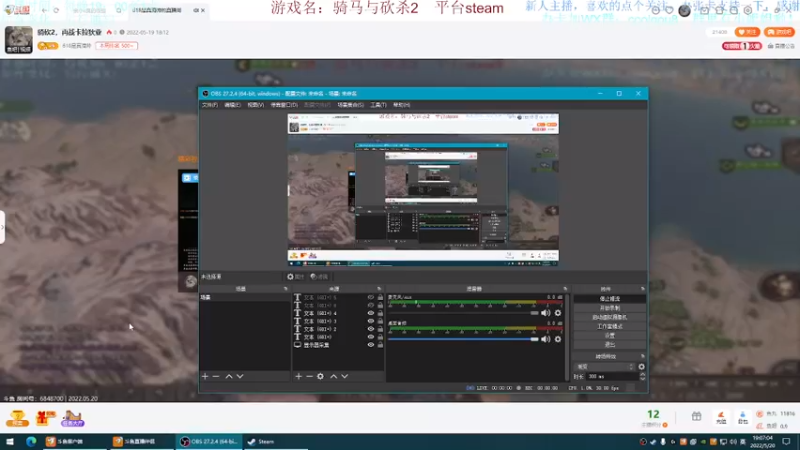
Task: Hide the 文本 (GDI+) 2 source
Action: [371, 329]
